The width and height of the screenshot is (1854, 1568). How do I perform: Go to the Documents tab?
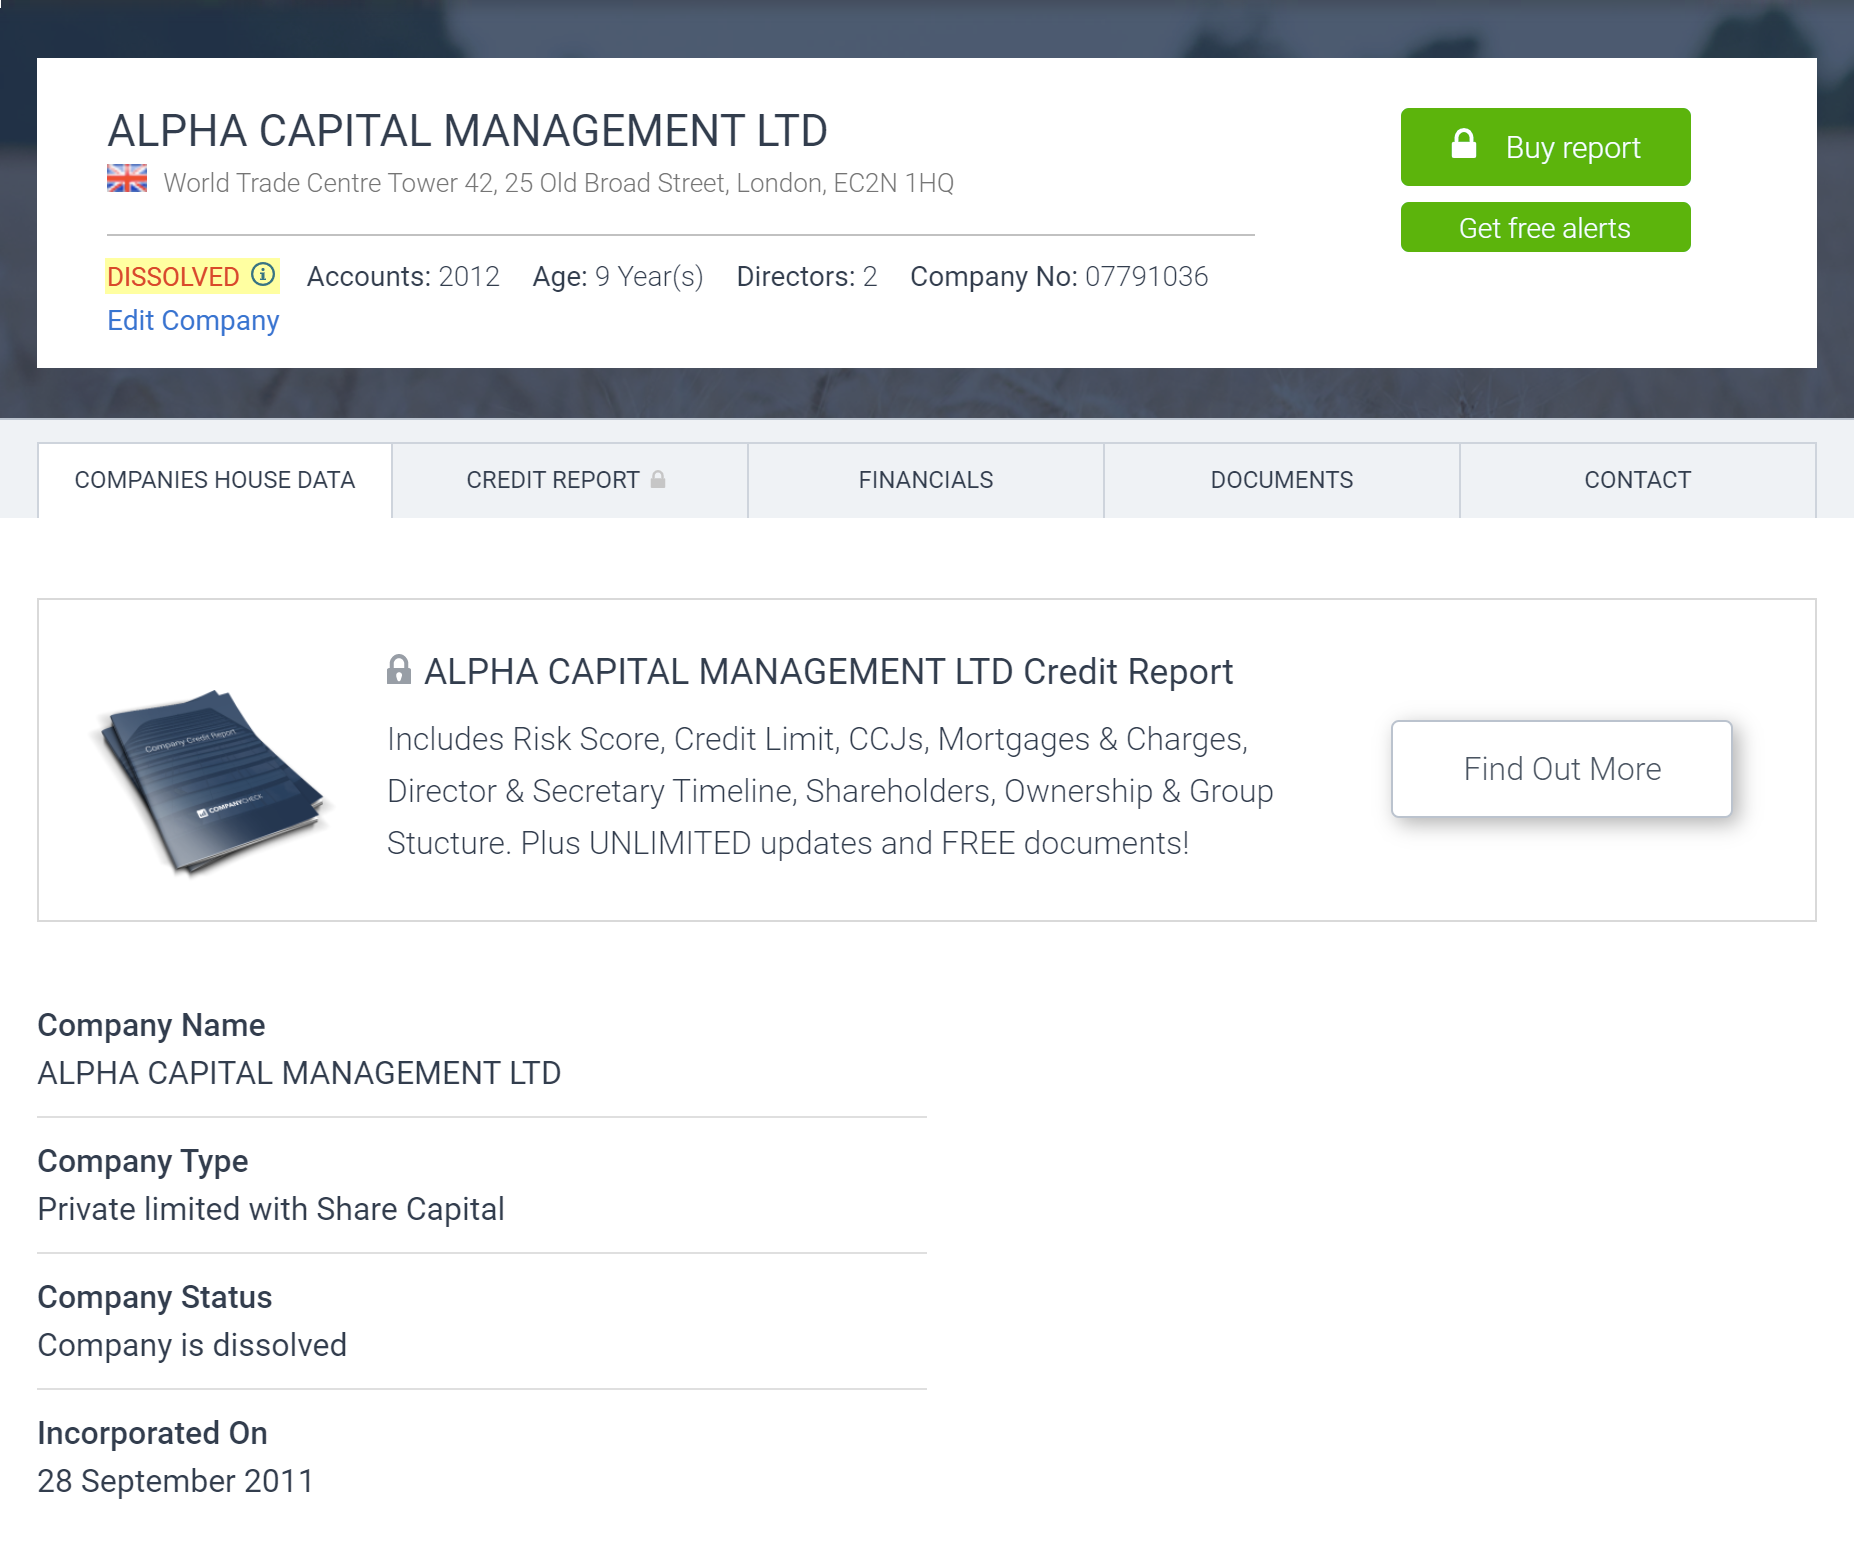(1282, 480)
